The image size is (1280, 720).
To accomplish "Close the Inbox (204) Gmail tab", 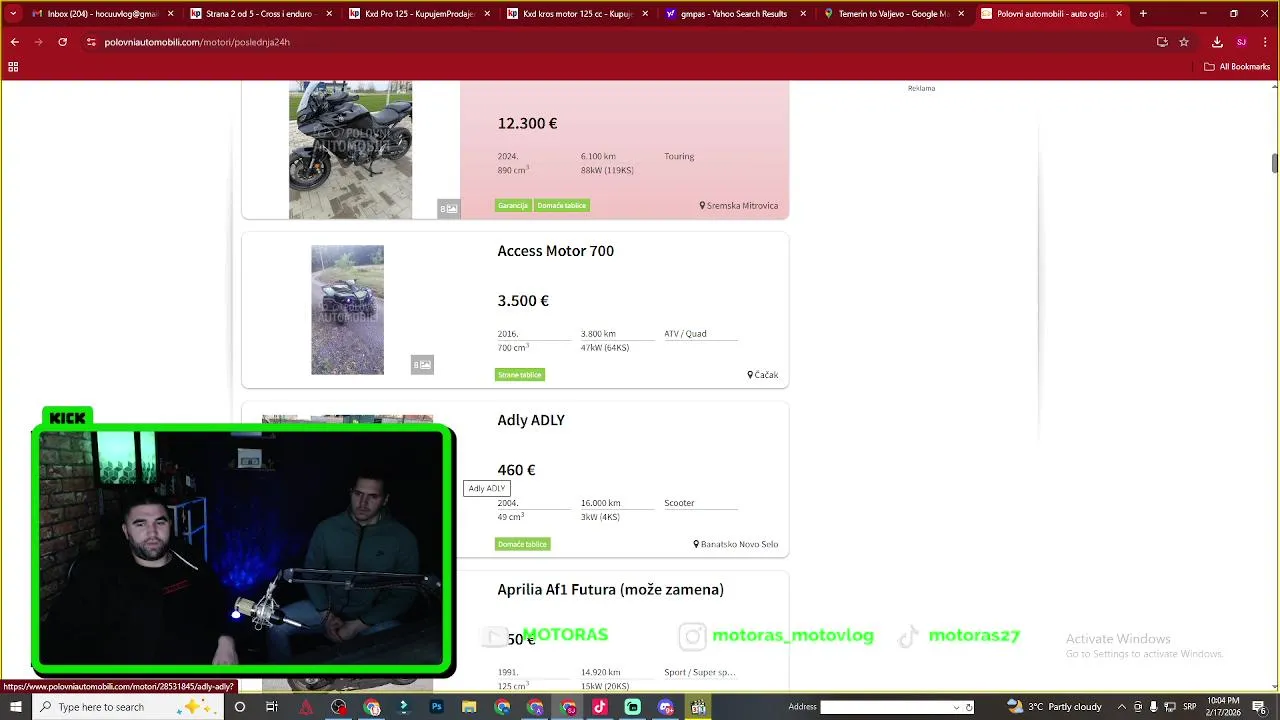I will [171, 14].
